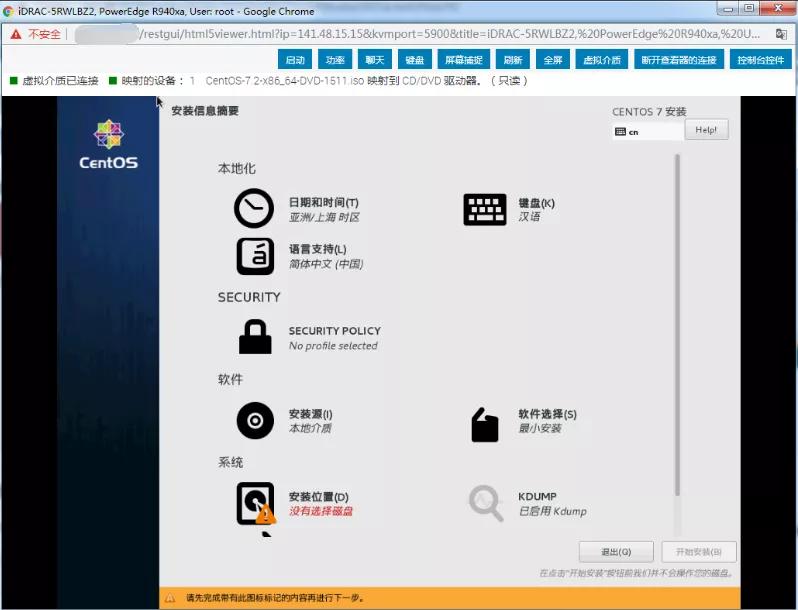Open the 聊天 (Chat) toolbar button
Screen dimensions: 798x610
pyautogui.click(x=375, y=60)
